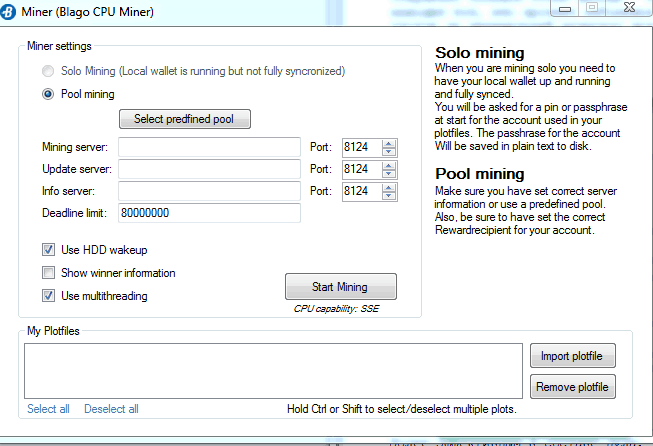Click the Remove plotfile button
Screen dimensions: 653x446
tap(573, 387)
